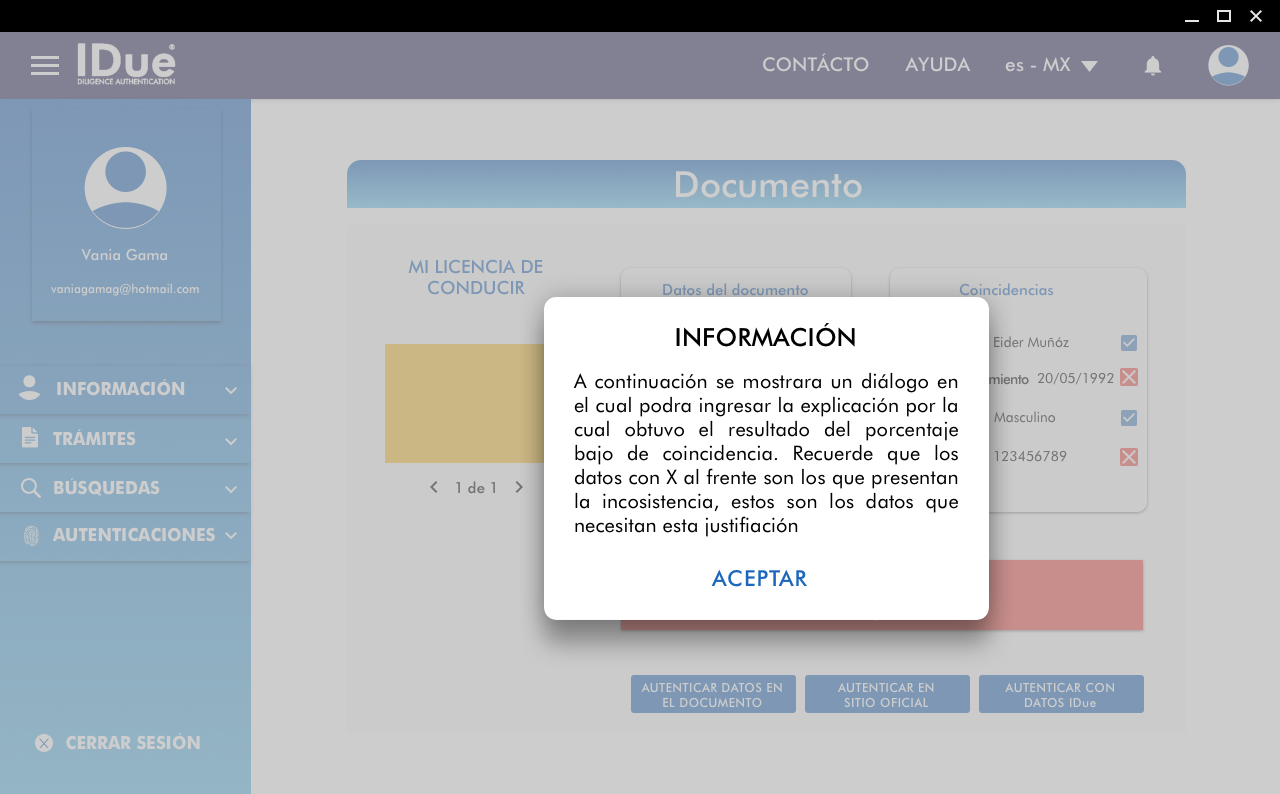Click the Trámites document icon
Screen dimensions: 1280x794
tap(30, 438)
